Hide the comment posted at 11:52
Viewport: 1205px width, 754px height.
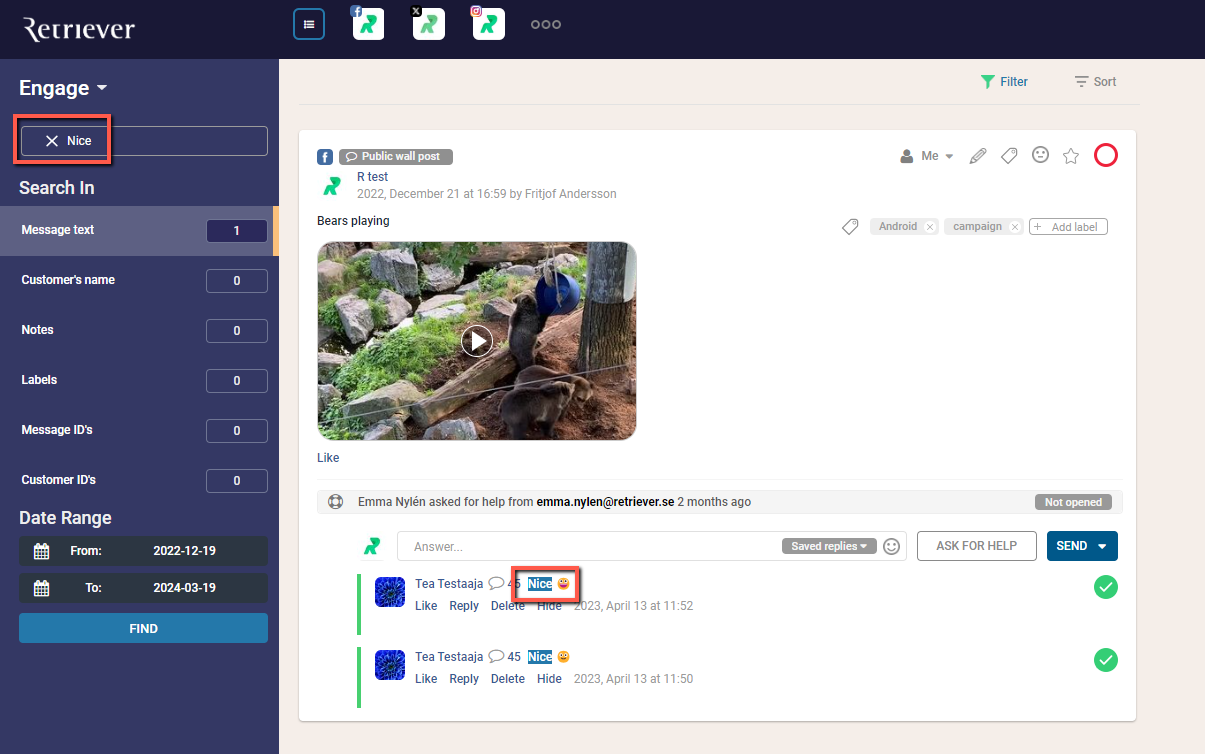point(549,606)
